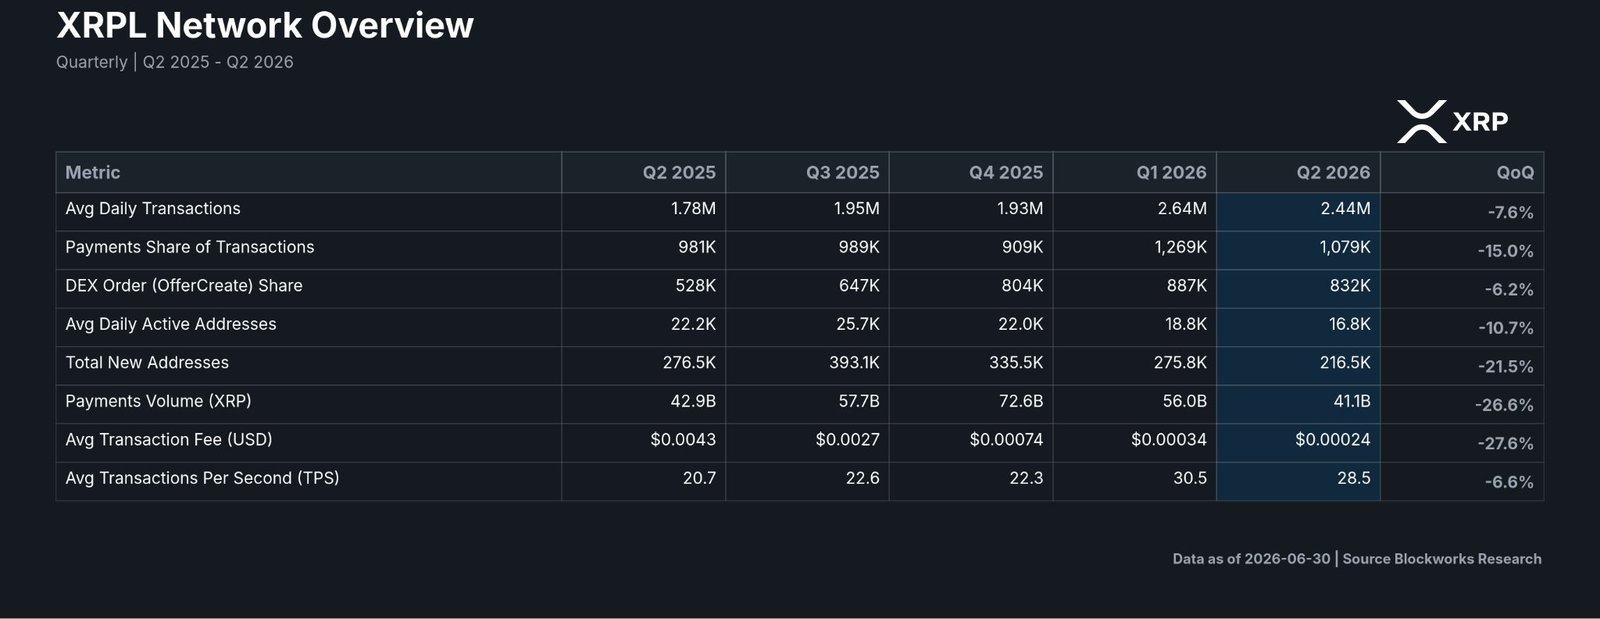Screen dimensions: 1600x619
Task: Click the Q1 2026 column header
Action: [1171, 172]
